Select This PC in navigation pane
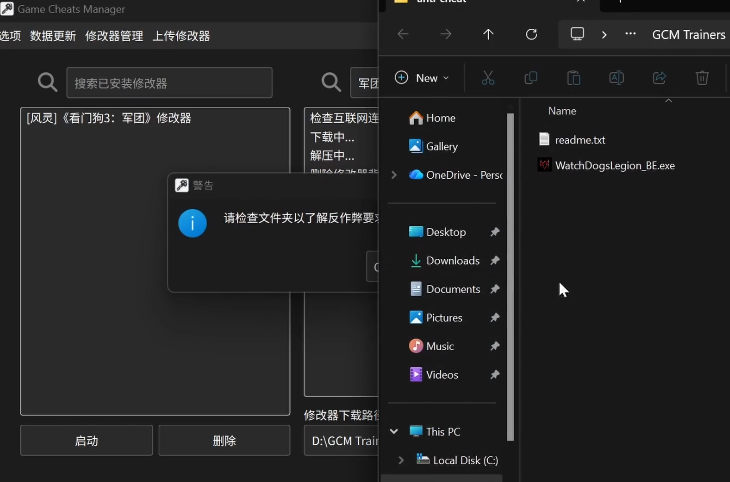 coord(434,431)
